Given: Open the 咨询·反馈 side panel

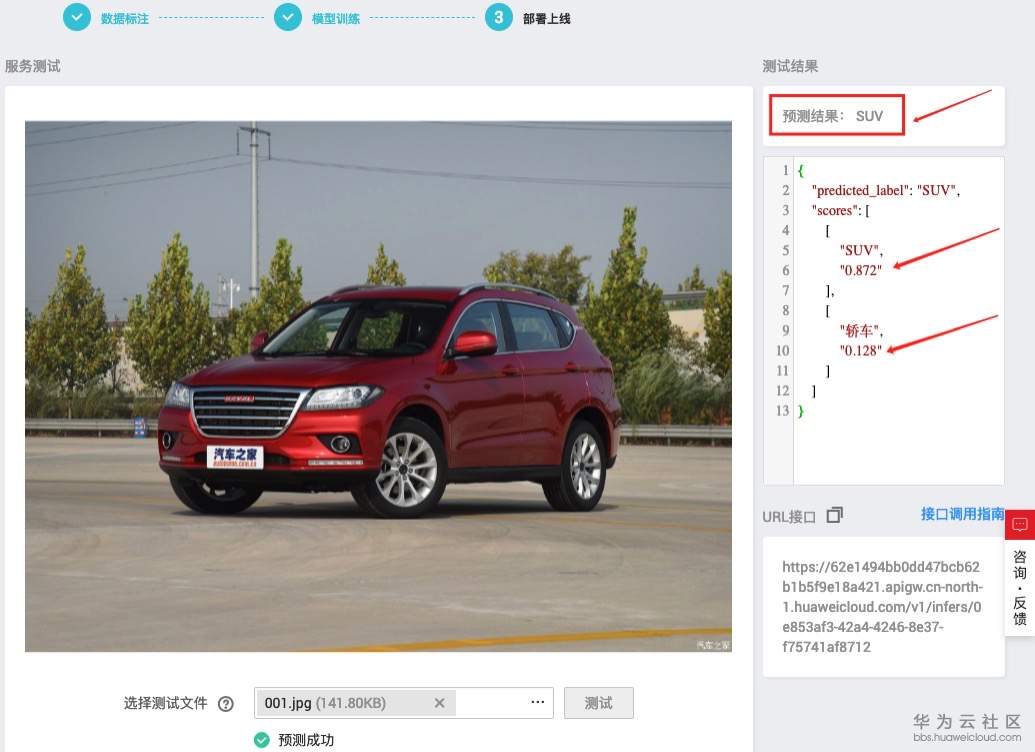Looking at the screenshot, I should point(1020,588).
